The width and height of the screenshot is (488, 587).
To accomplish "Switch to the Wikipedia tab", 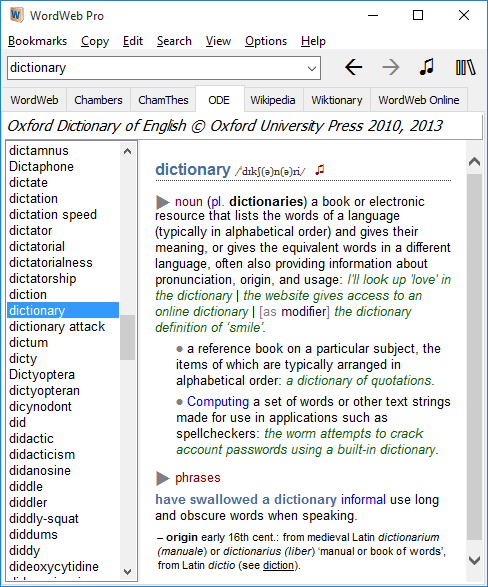I will 273,100.
